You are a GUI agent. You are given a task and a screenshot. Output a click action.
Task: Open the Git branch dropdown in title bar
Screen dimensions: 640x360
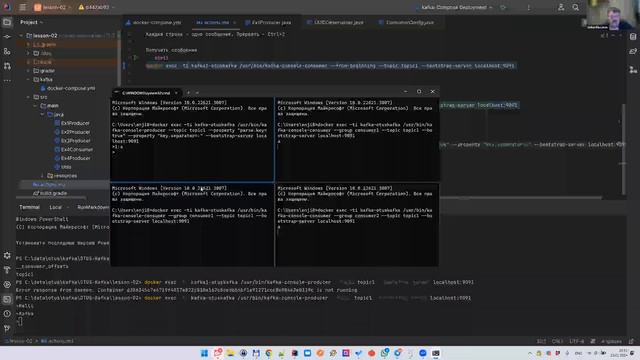(x=96, y=7)
